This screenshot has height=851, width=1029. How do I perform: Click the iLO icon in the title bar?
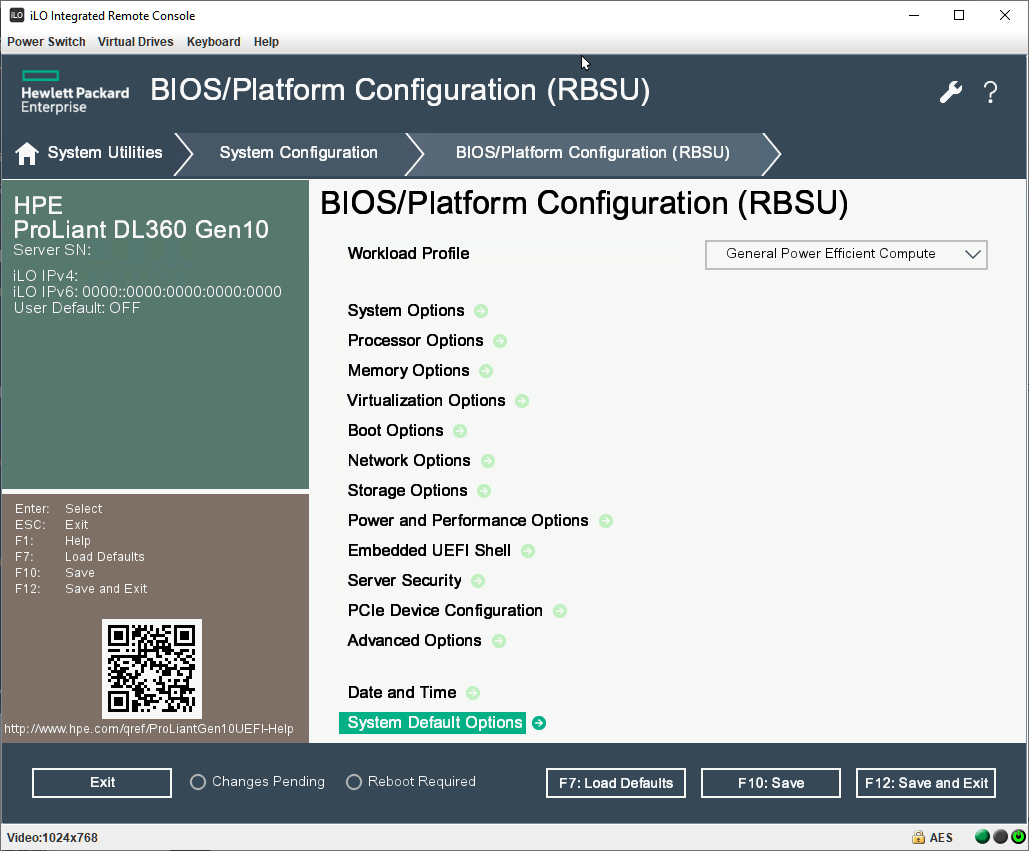pos(17,15)
